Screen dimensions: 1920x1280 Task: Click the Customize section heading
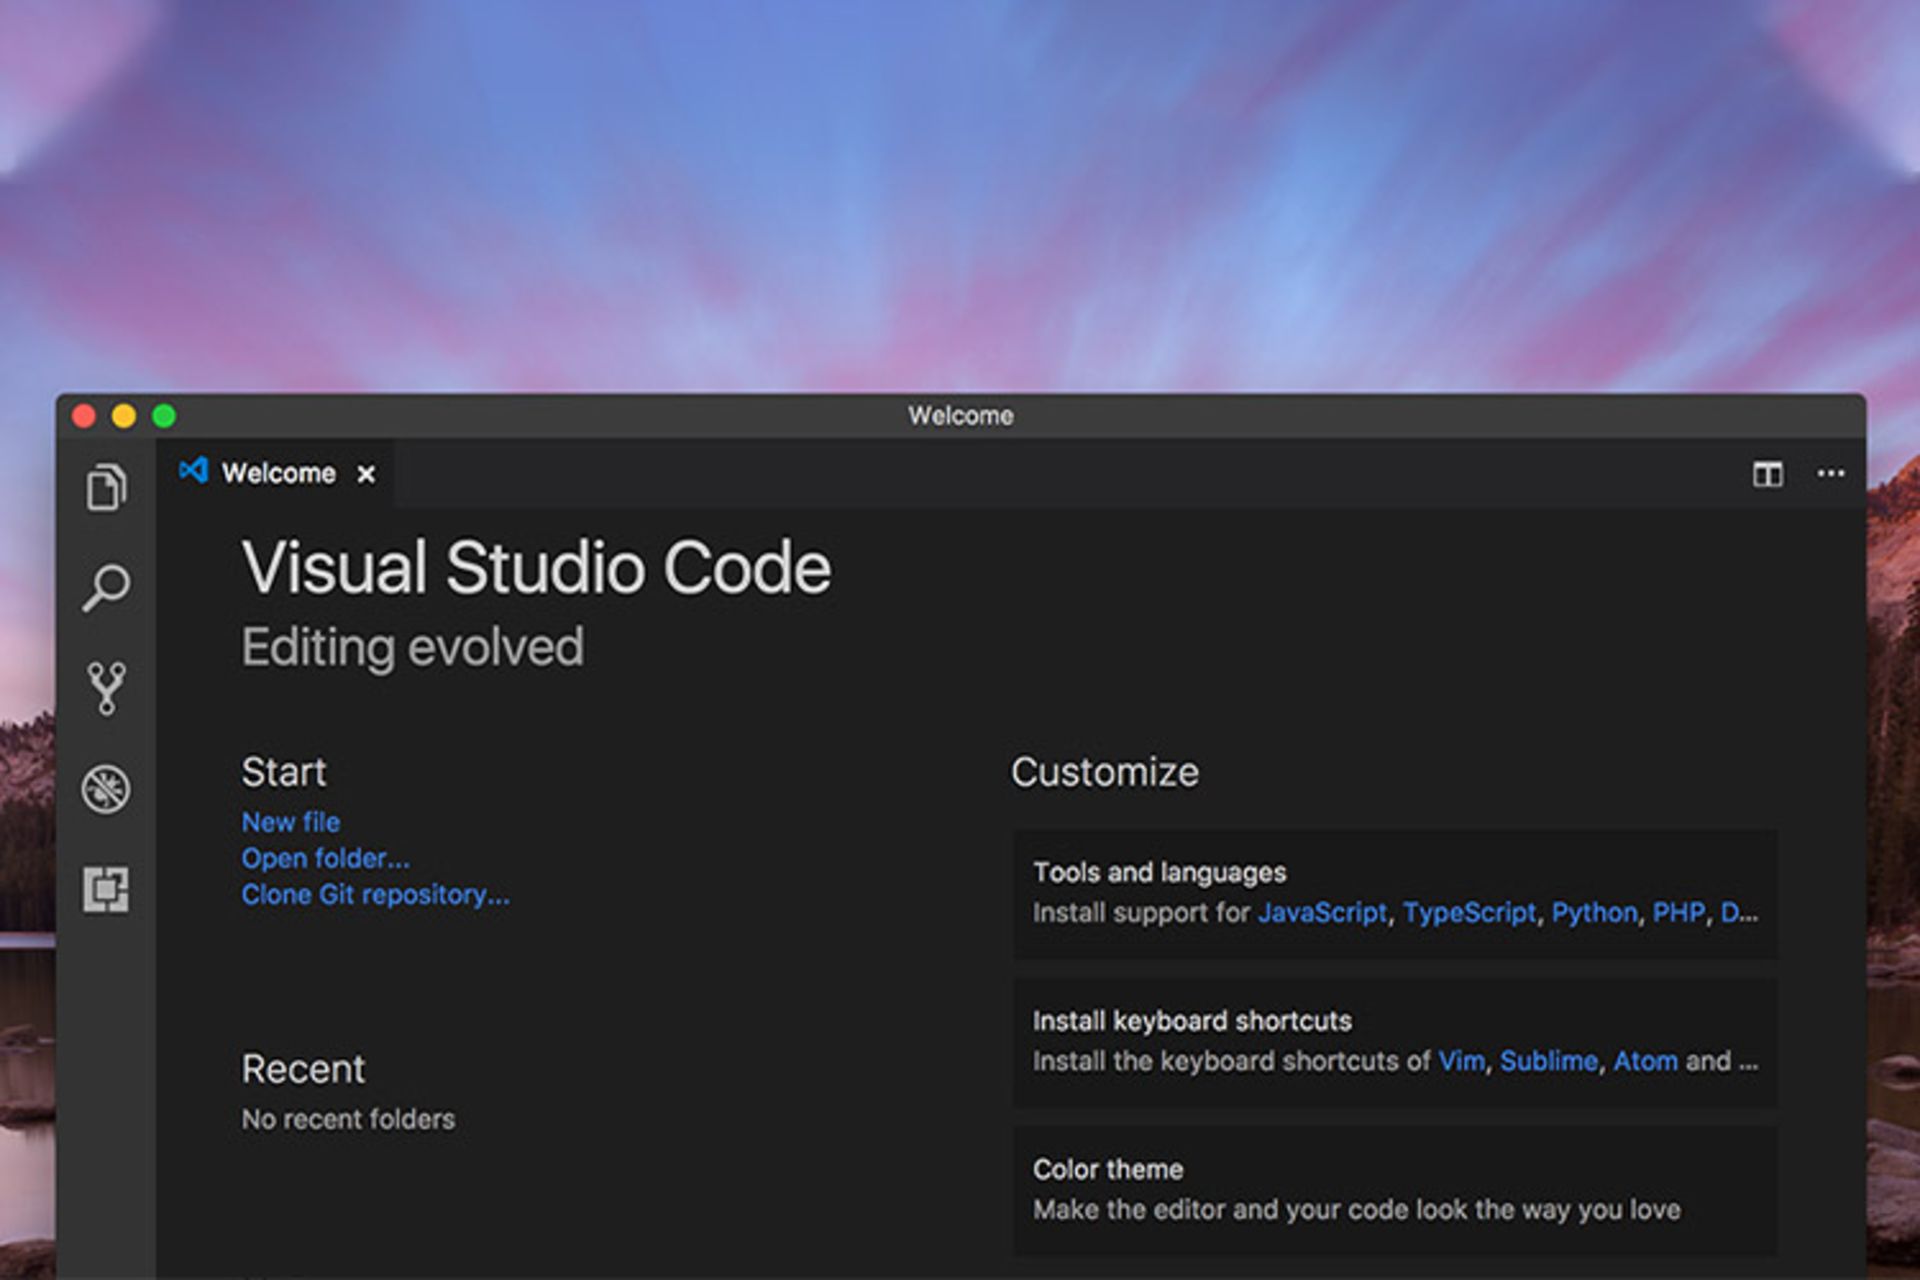(x=1104, y=772)
